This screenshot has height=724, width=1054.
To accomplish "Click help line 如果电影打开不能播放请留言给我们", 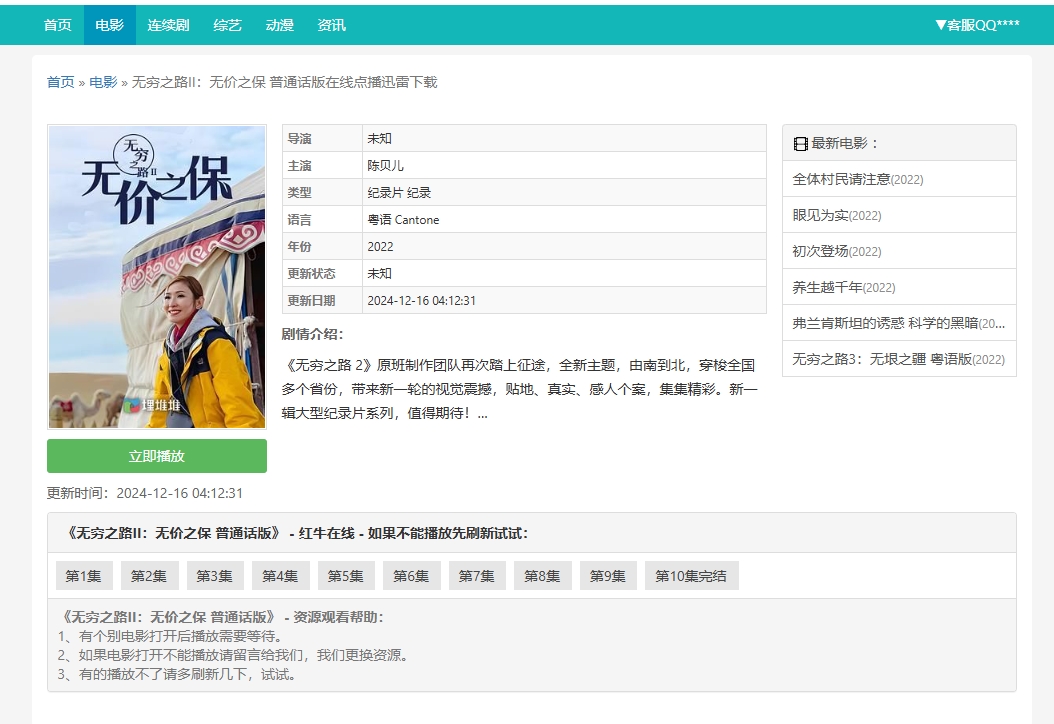I will (233, 655).
